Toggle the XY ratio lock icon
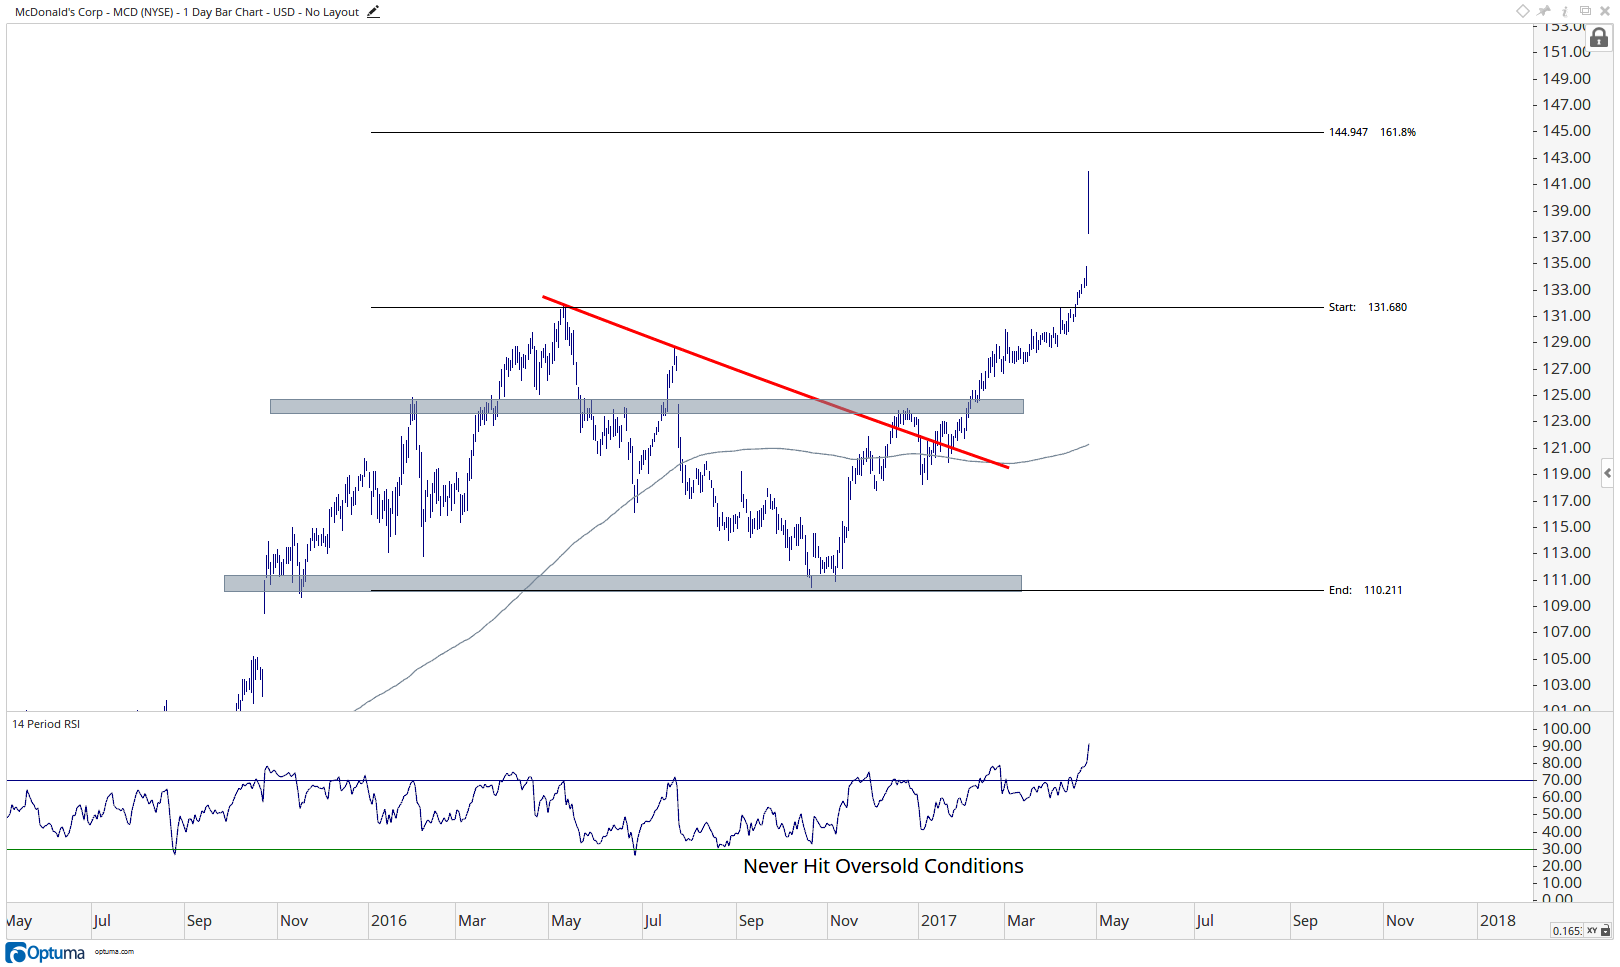Viewport: 1620px width, 967px height. click(x=1606, y=931)
